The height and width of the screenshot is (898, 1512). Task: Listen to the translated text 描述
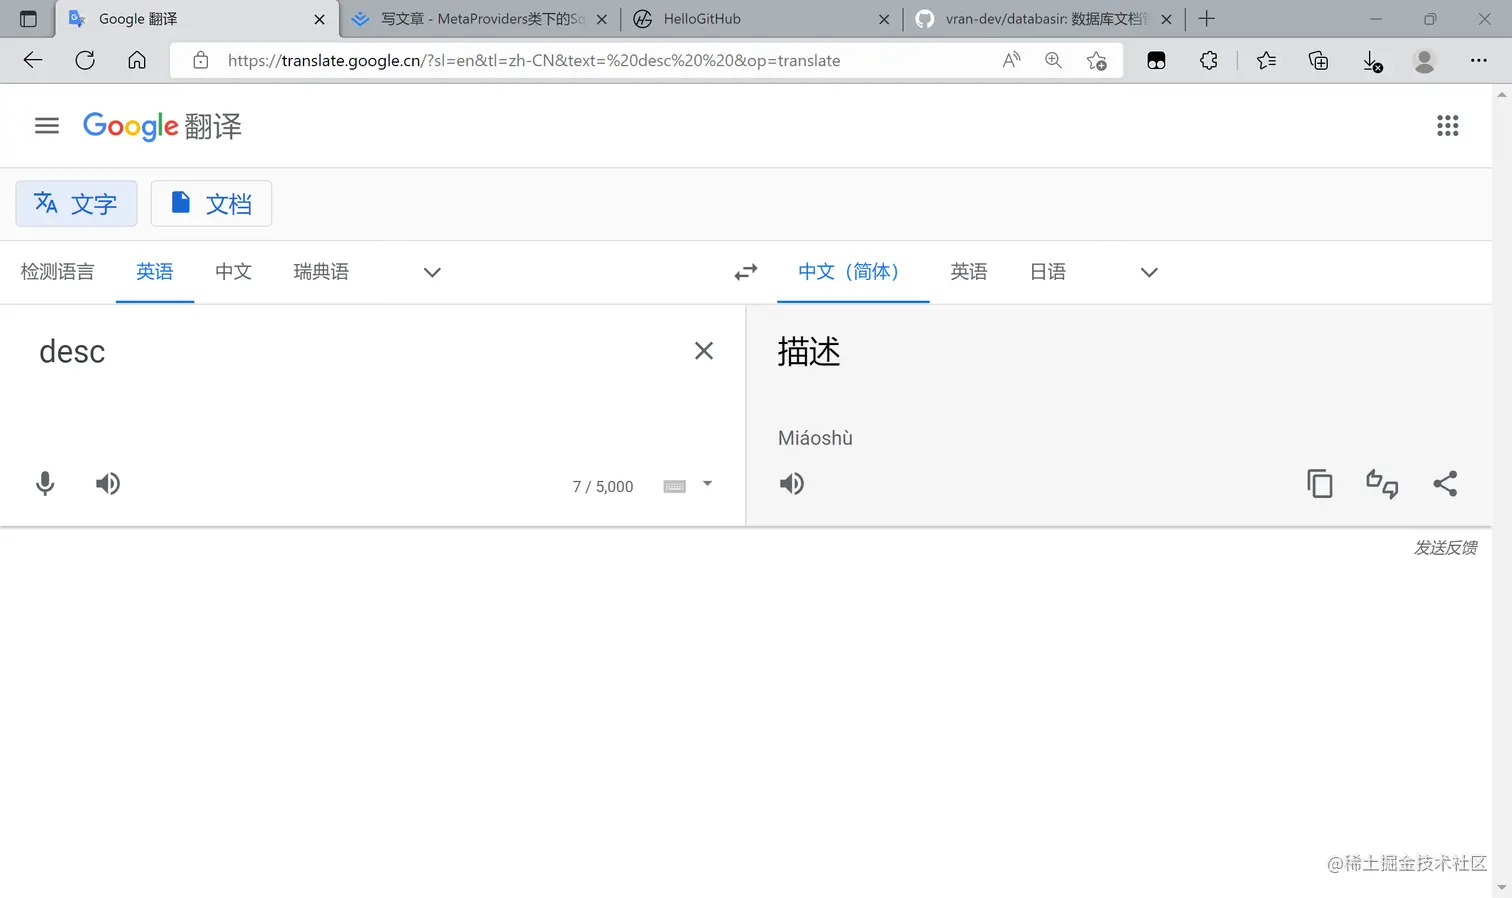(792, 484)
